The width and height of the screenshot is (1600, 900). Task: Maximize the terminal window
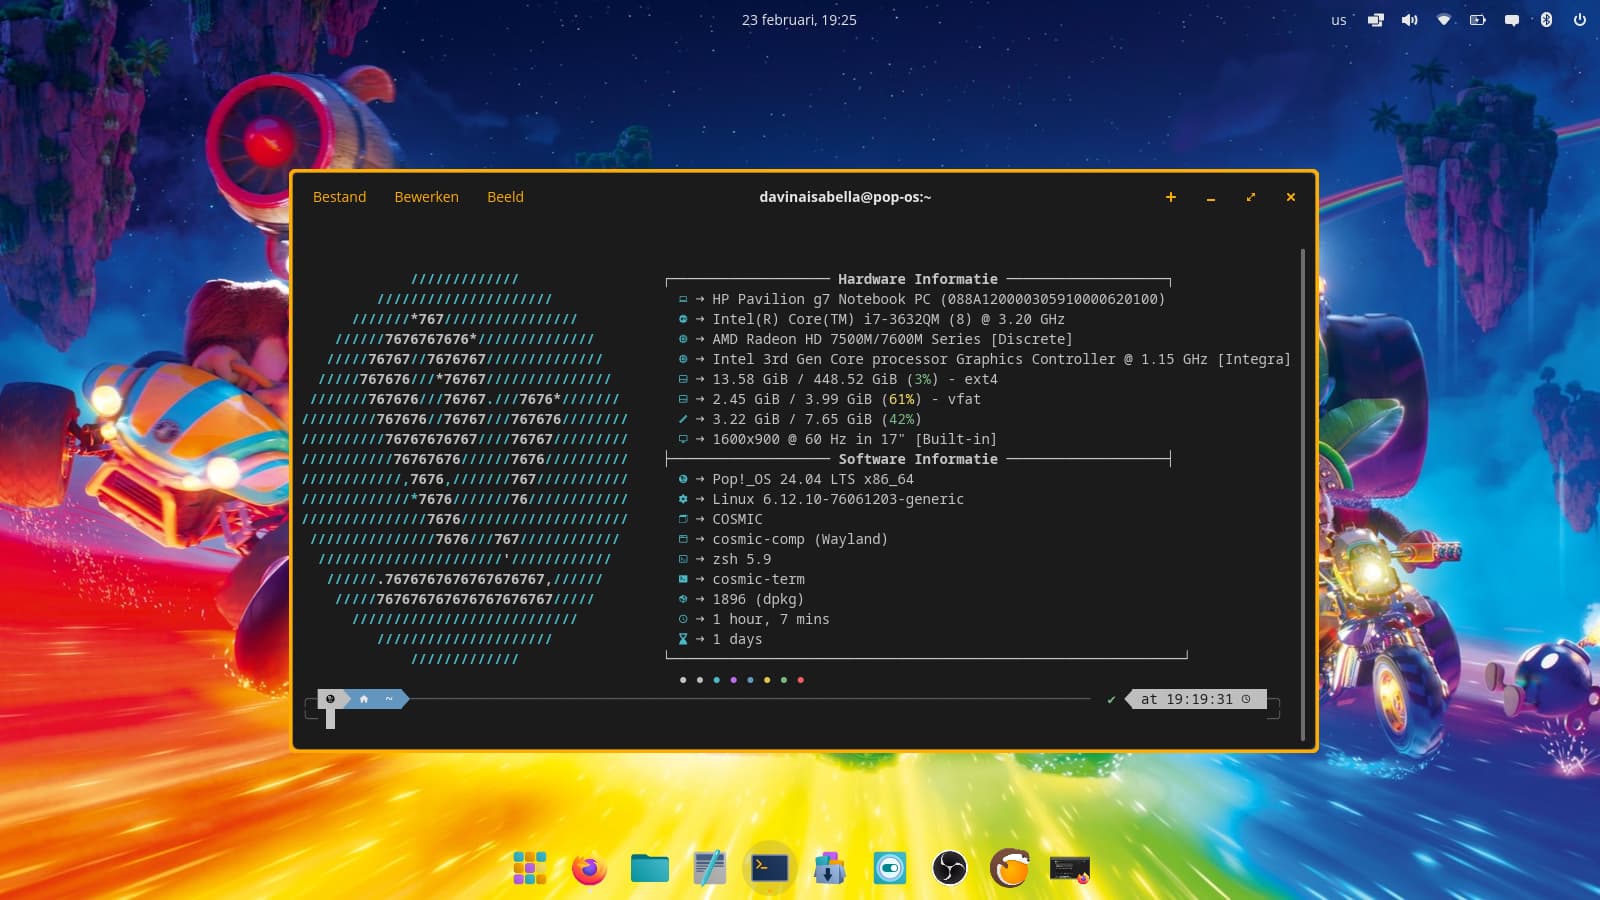click(x=1250, y=197)
